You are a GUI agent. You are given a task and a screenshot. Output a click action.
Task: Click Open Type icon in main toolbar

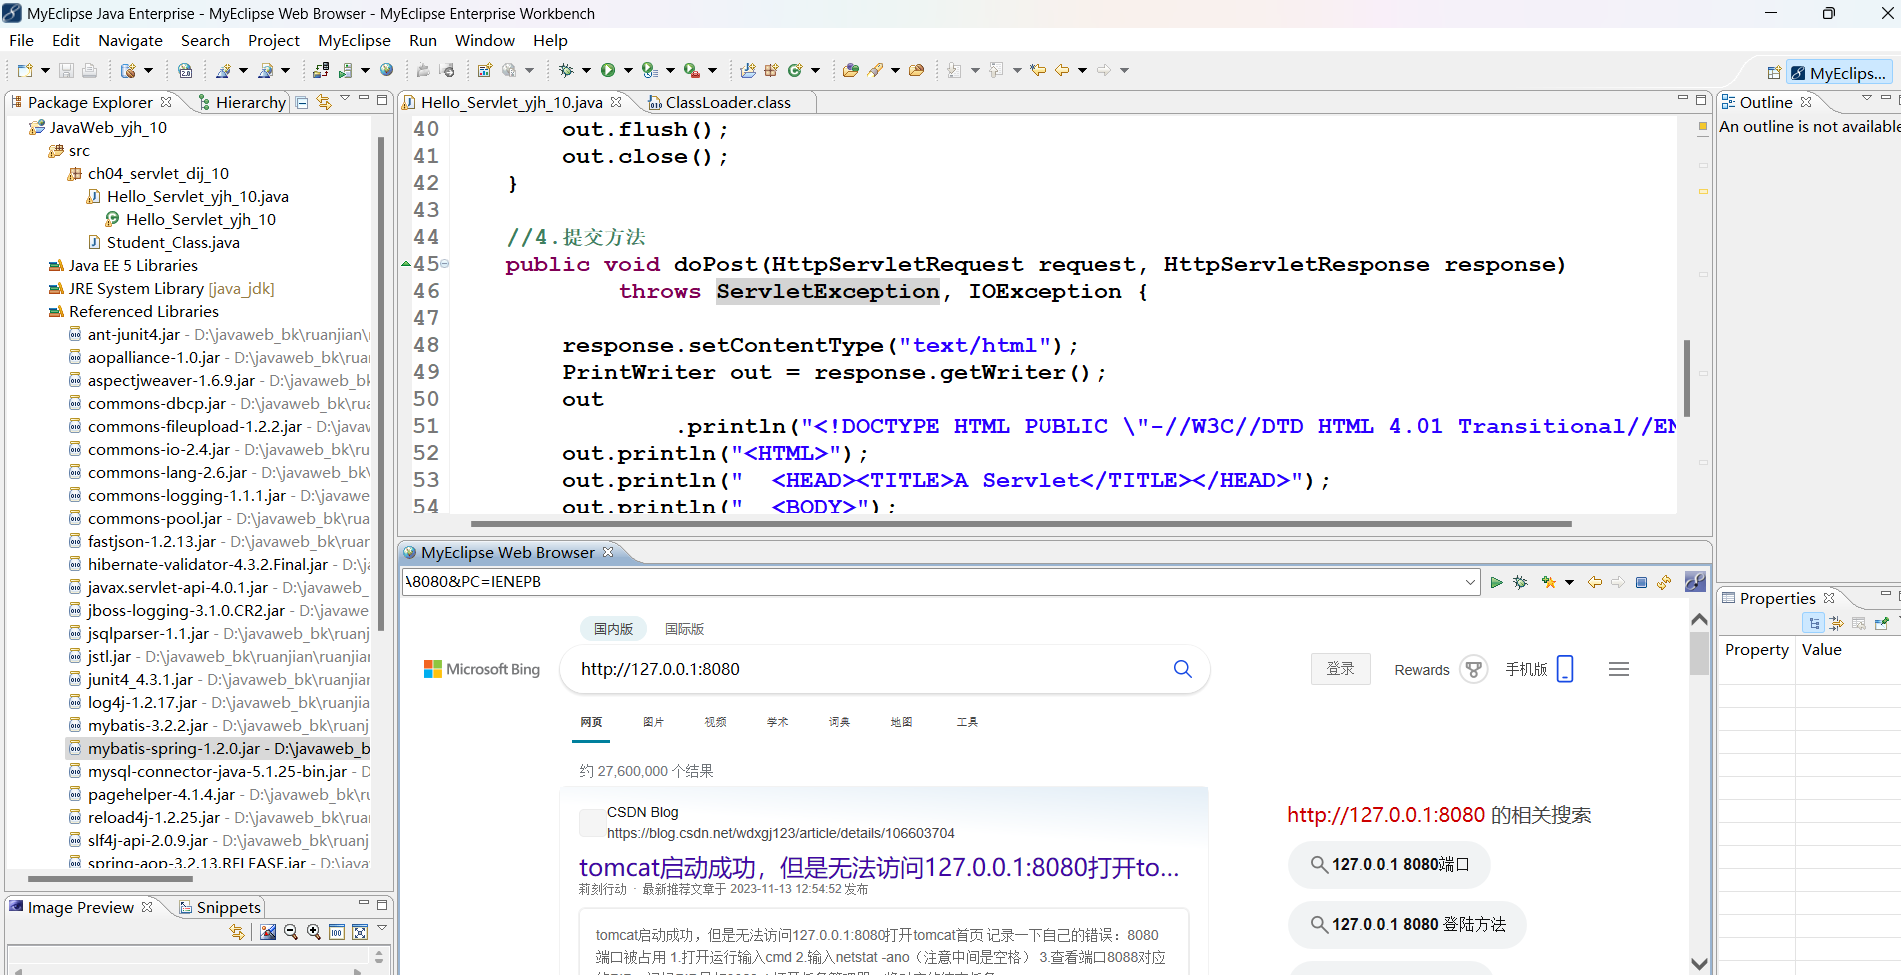click(x=850, y=70)
